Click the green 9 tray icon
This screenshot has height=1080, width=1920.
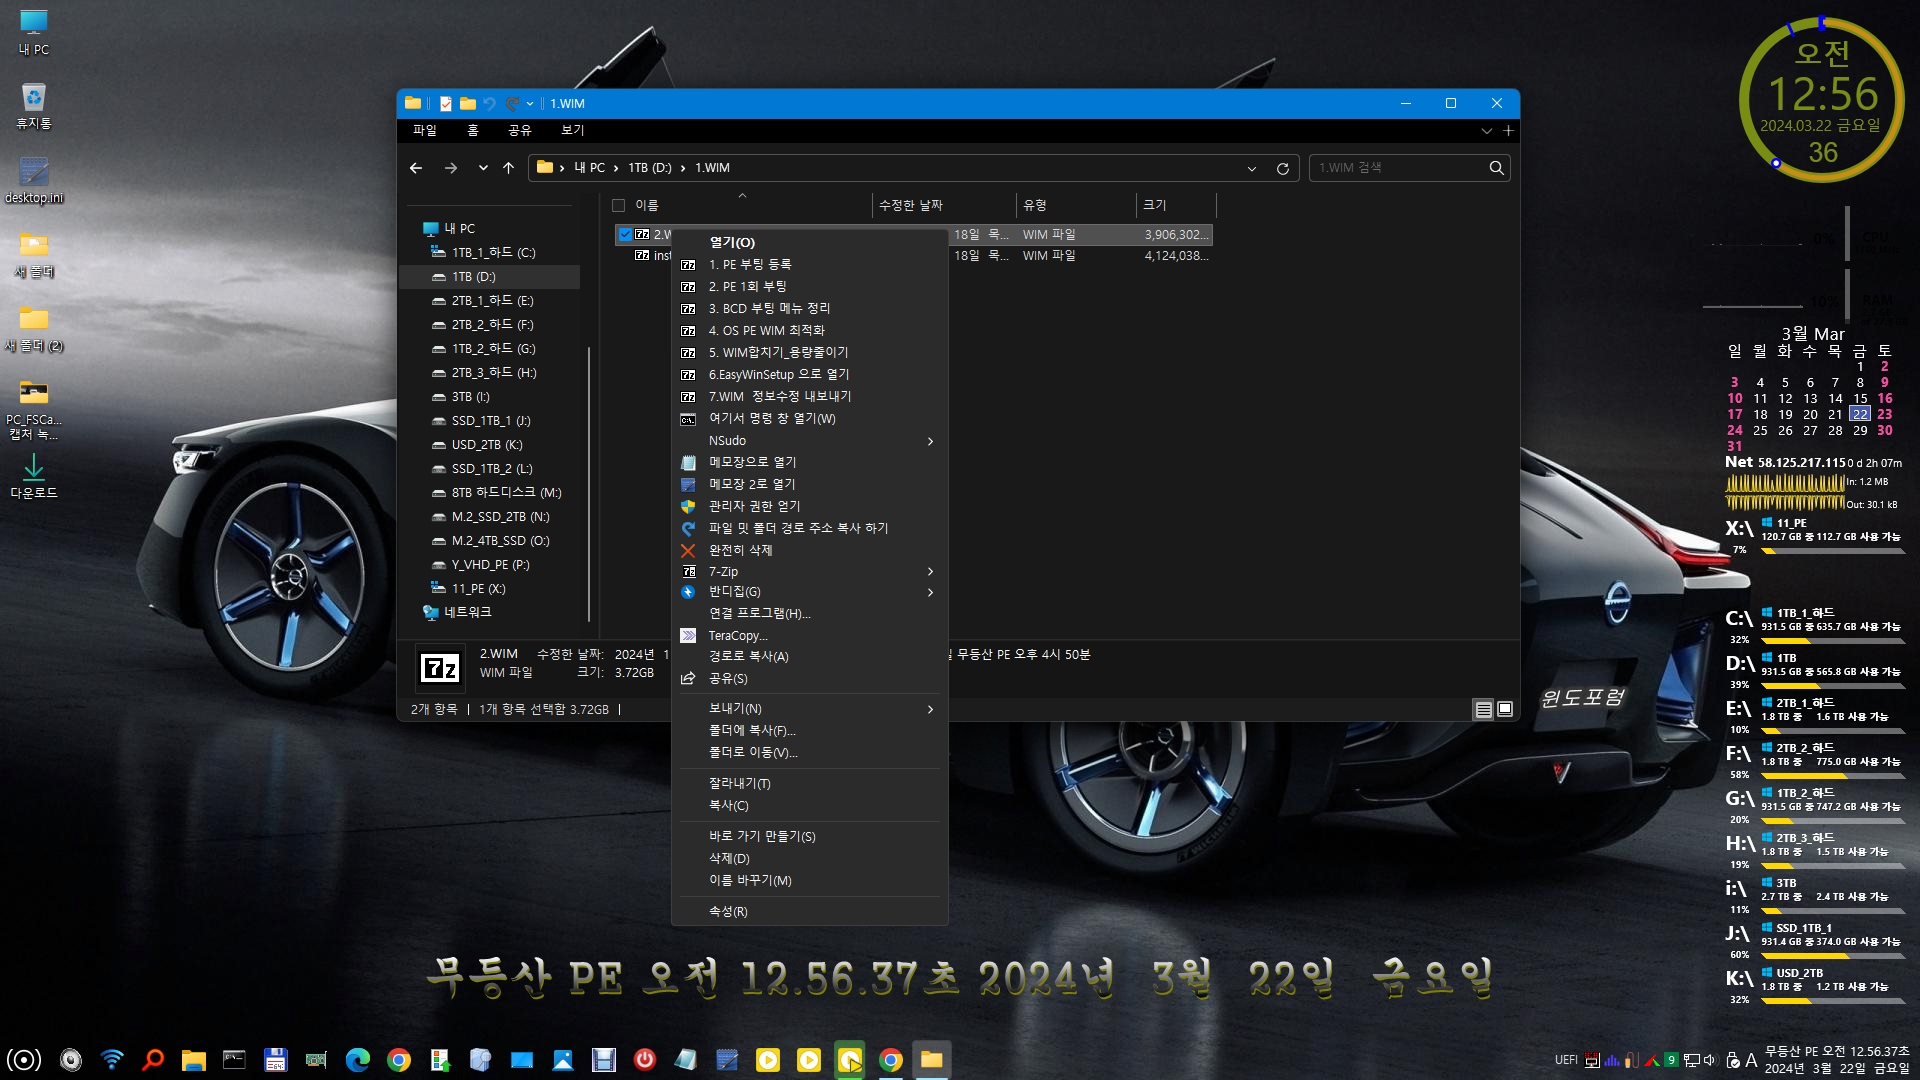point(1671,1060)
